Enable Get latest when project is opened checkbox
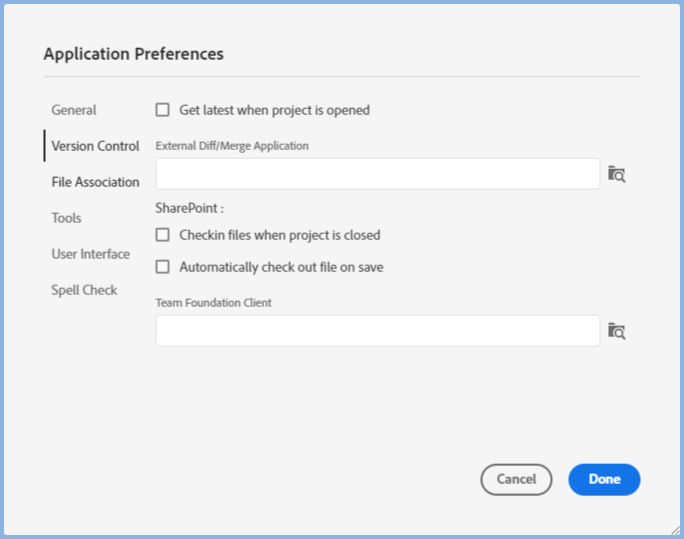 click(x=163, y=110)
